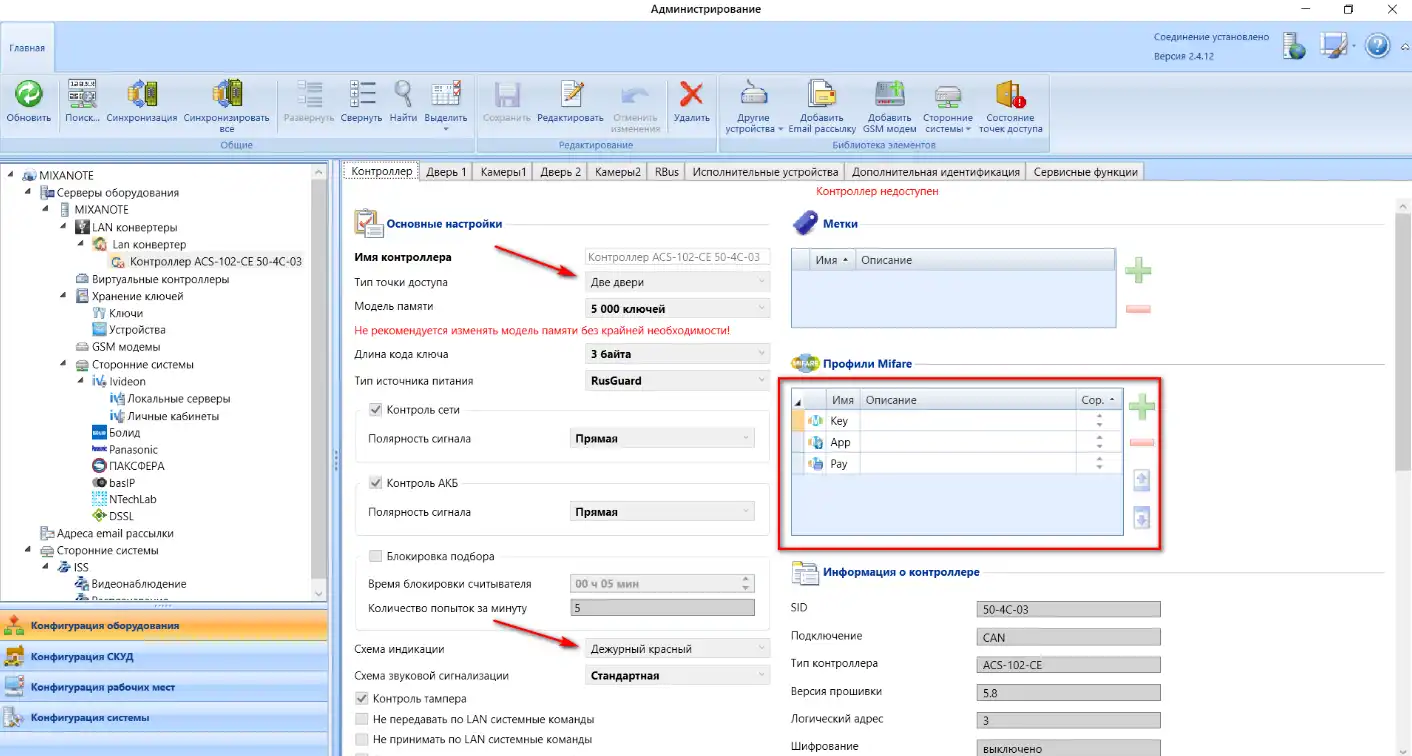
Task: Open the Исполнительные устройства tab
Action: coord(765,172)
